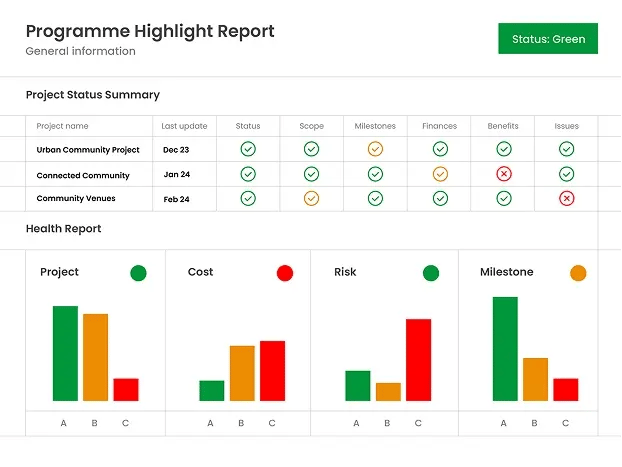Click the Finances column header
Viewport: 622px width, 467px height.
coord(439,126)
